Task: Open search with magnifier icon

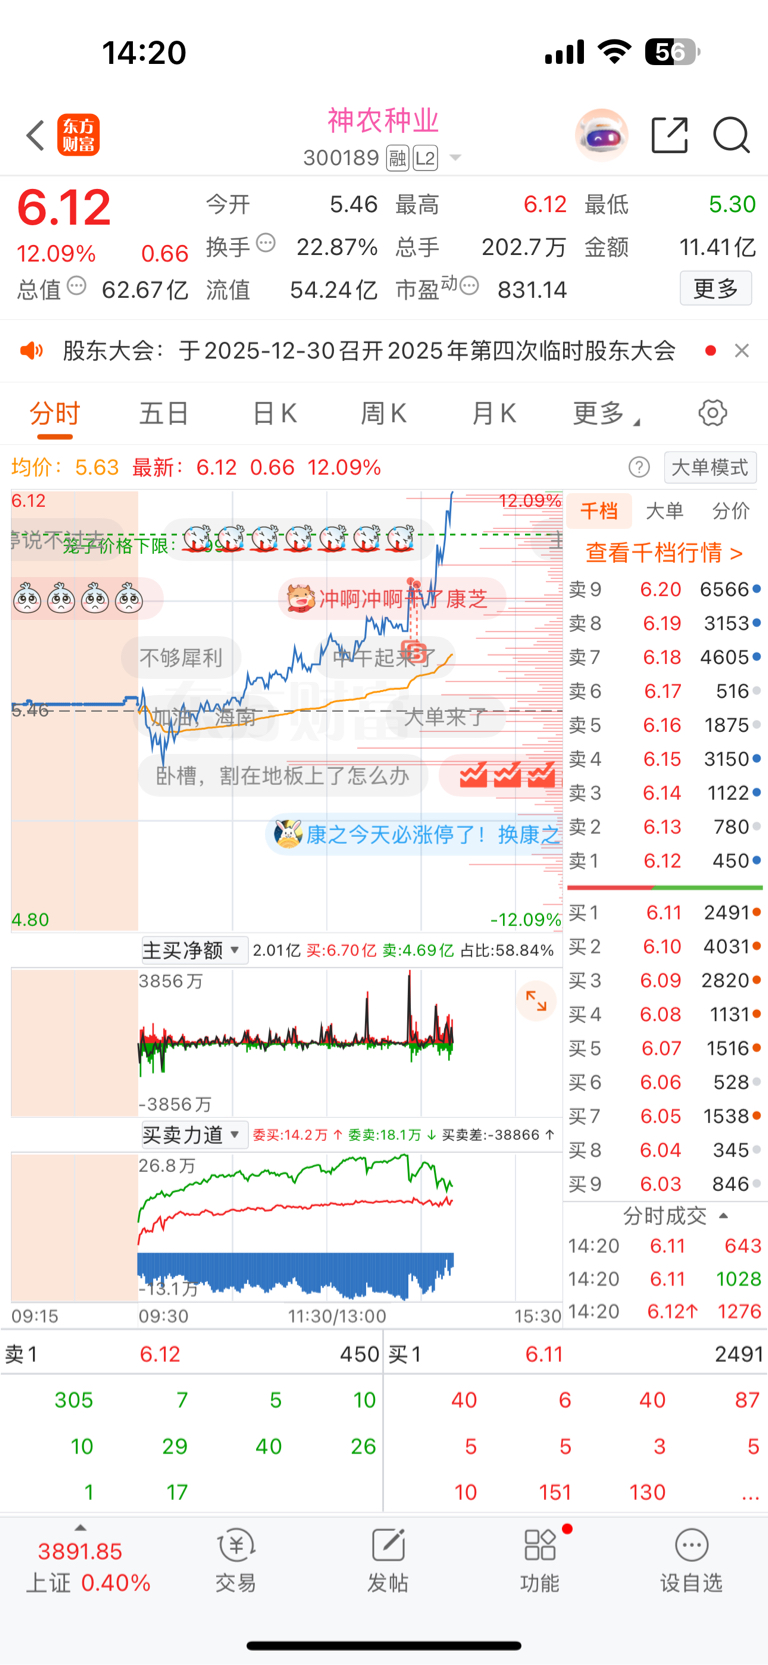Action: [731, 135]
